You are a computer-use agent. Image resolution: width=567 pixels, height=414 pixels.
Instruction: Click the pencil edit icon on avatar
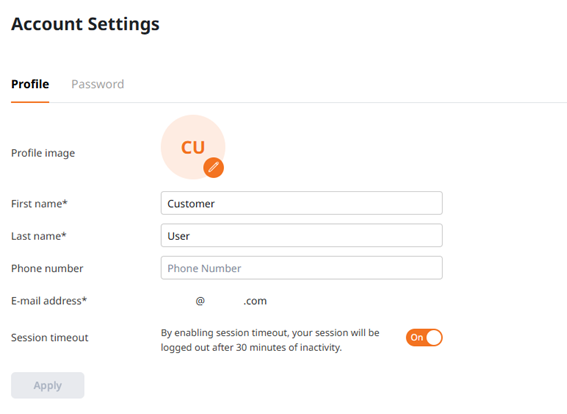coord(213,168)
